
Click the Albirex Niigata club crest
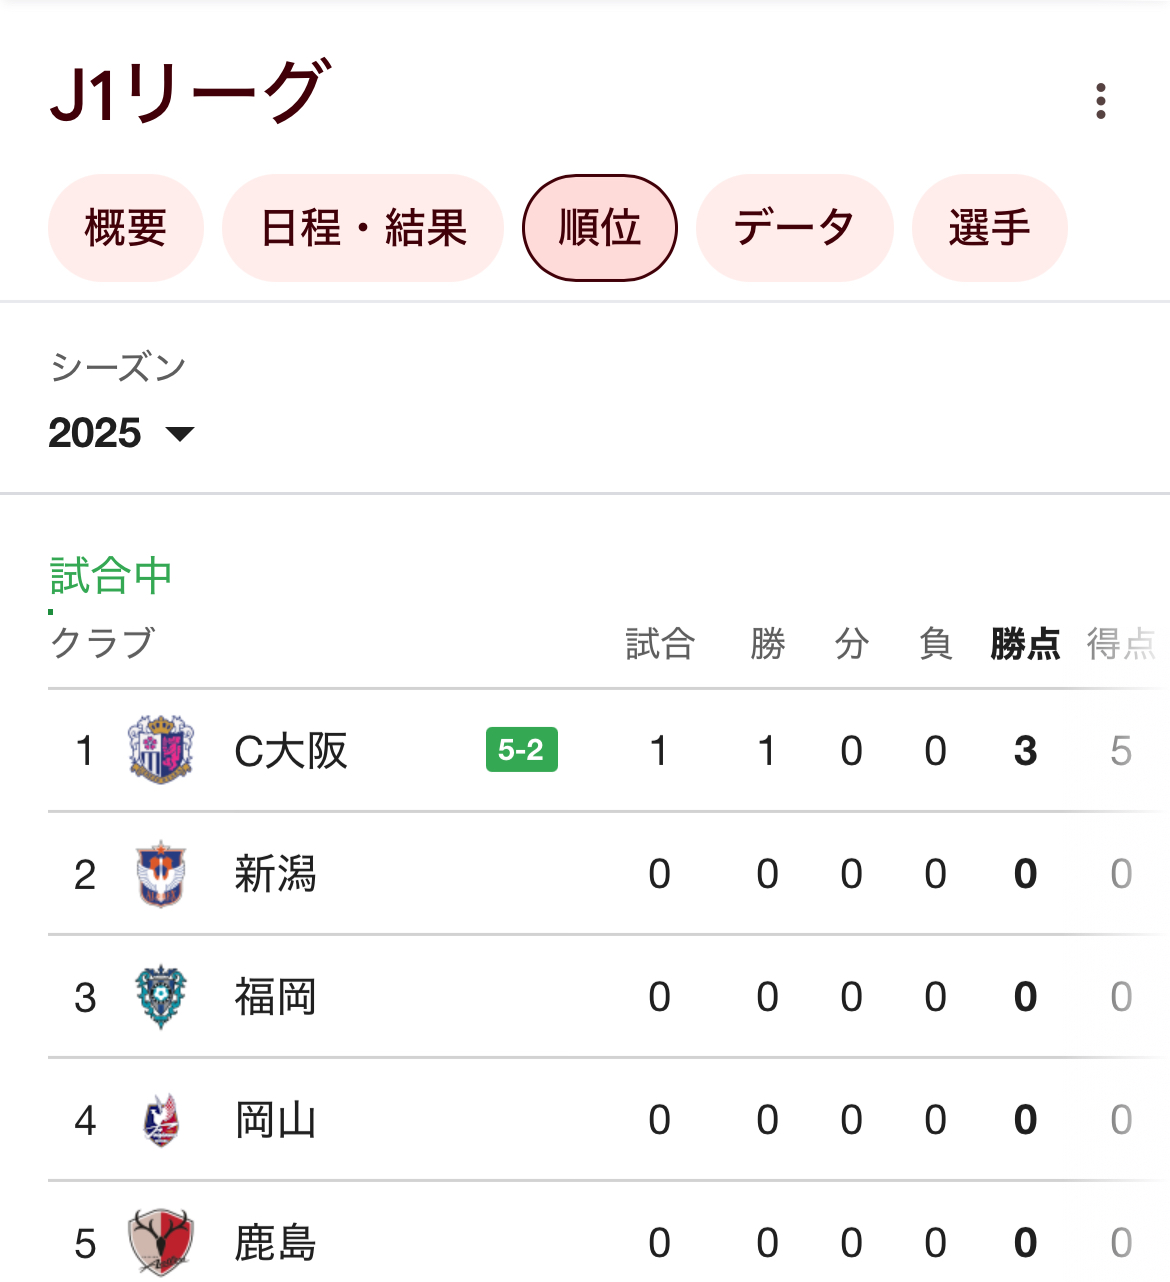160,874
